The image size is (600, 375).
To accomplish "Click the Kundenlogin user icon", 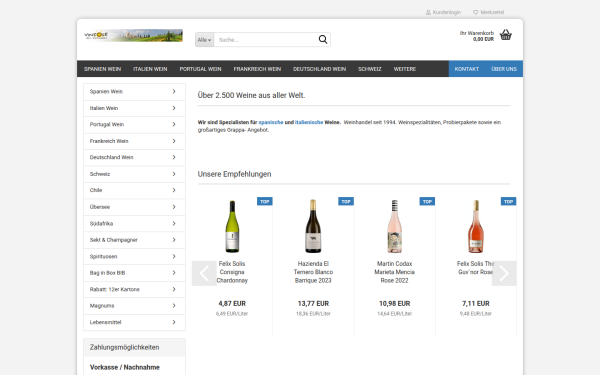I will 428,12.
